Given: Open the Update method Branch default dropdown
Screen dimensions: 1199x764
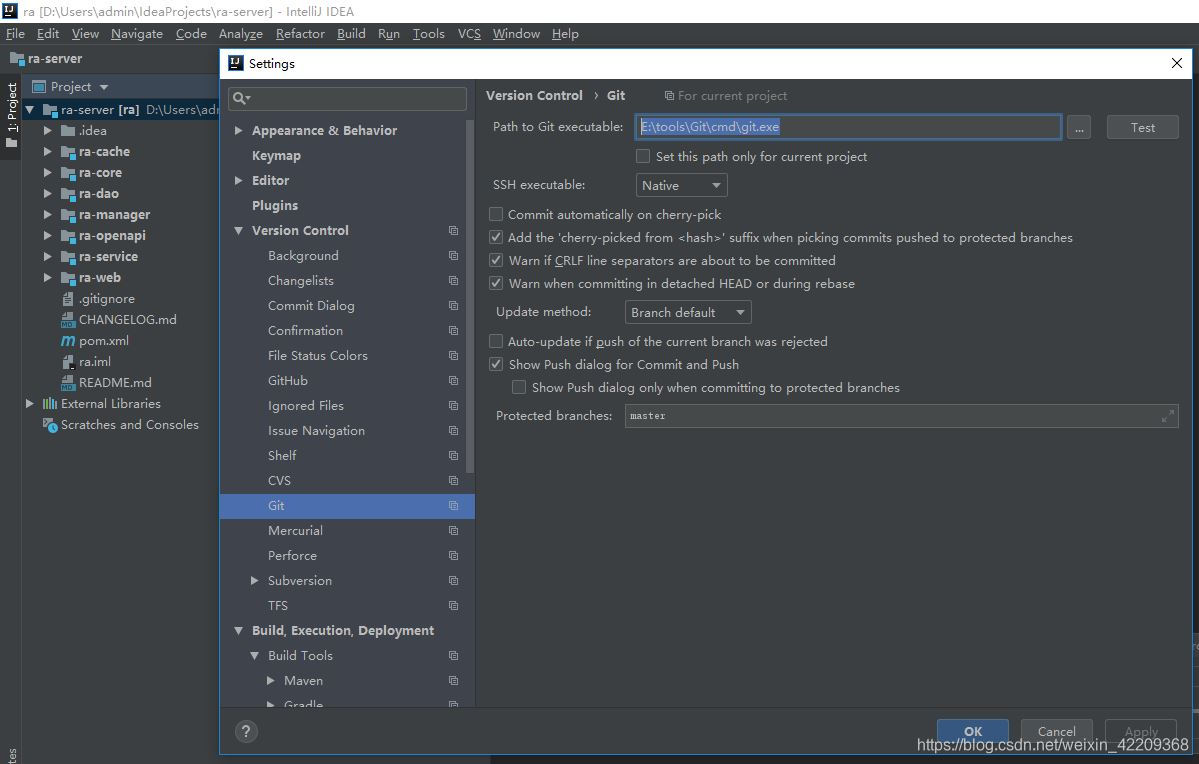Looking at the screenshot, I should [688, 312].
